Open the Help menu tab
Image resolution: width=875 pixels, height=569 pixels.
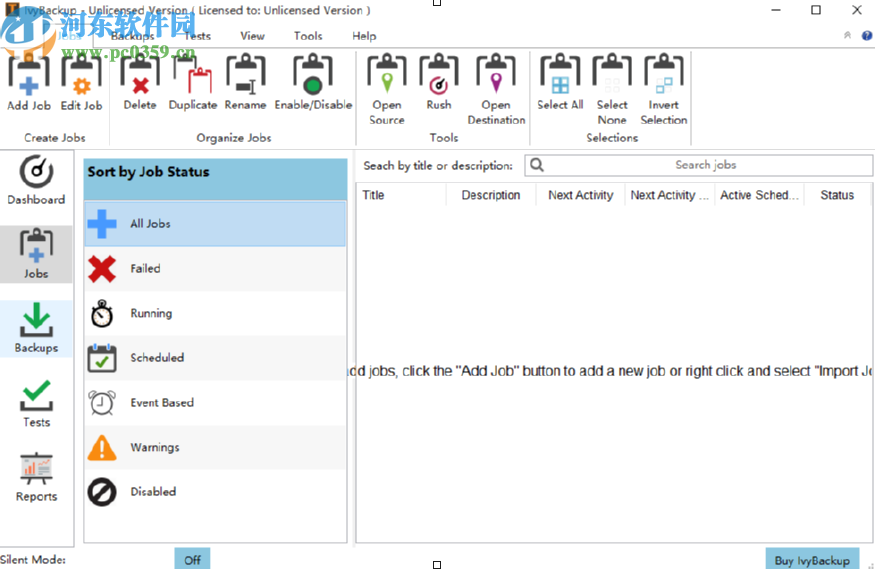(364, 36)
